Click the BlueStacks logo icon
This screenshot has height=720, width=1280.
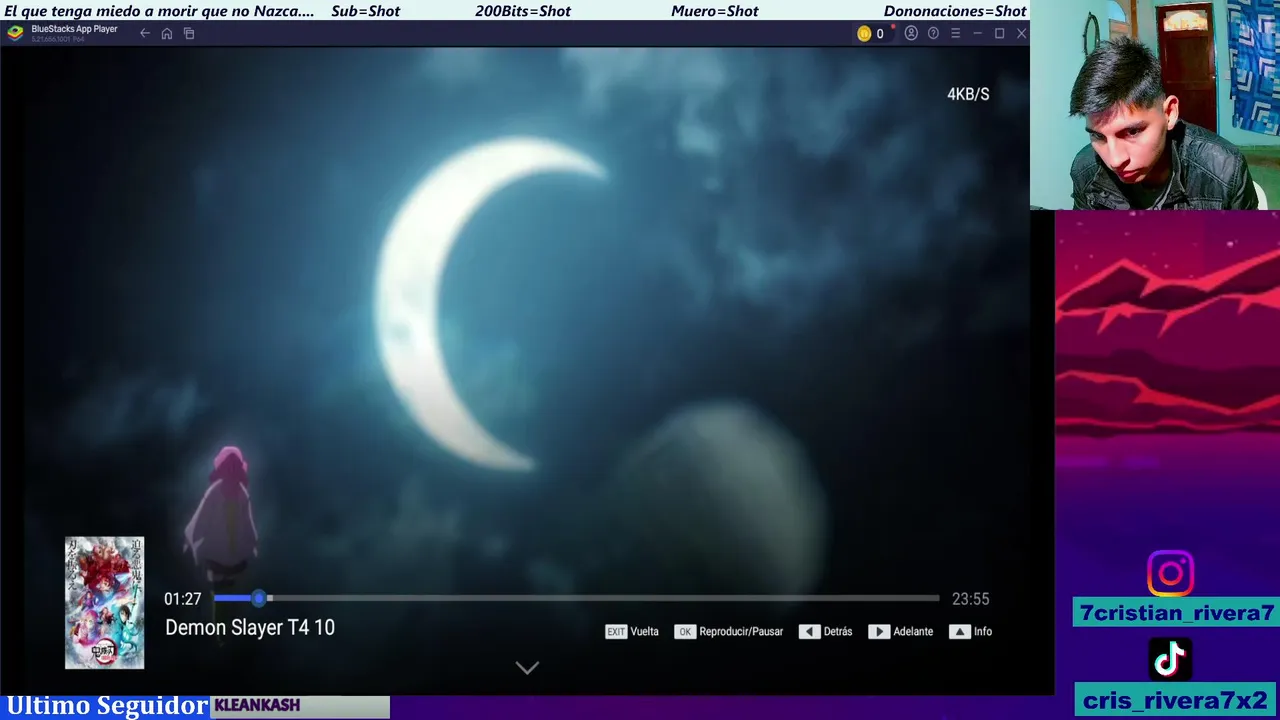point(15,33)
